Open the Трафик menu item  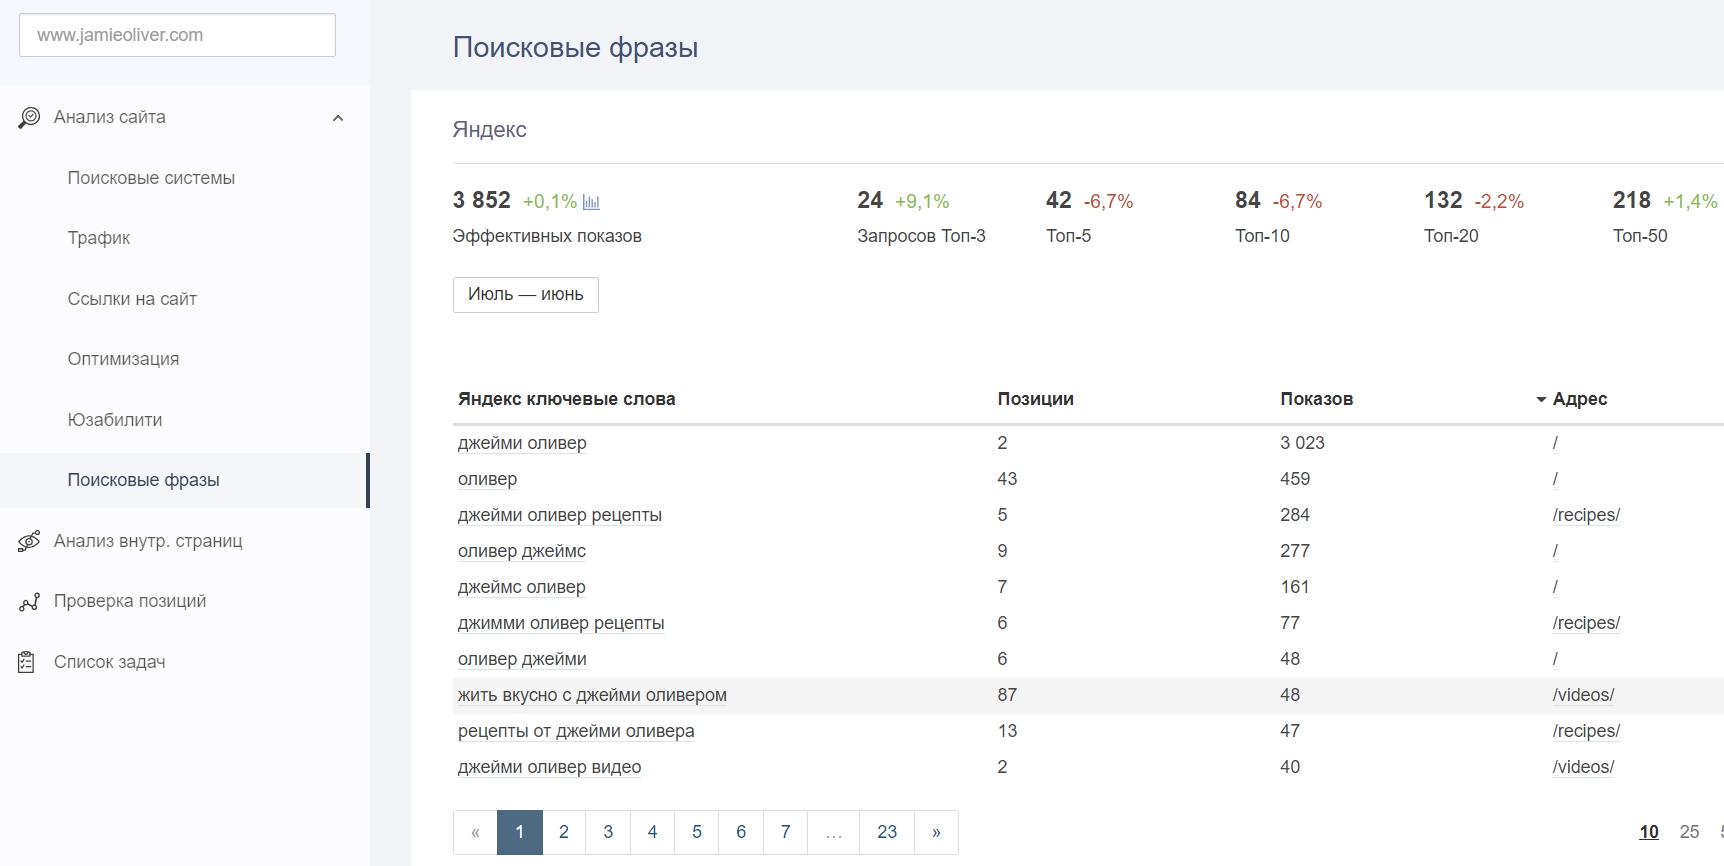(x=99, y=238)
